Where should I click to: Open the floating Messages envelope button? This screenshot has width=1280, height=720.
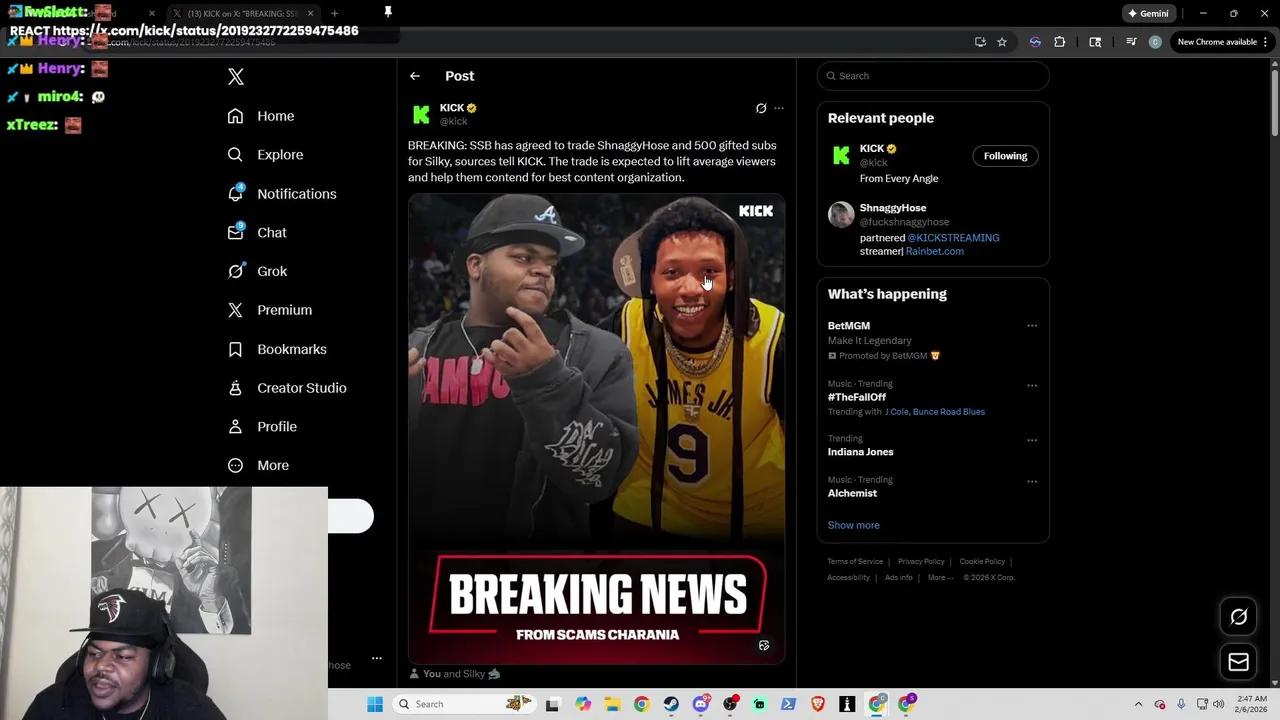1238,662
